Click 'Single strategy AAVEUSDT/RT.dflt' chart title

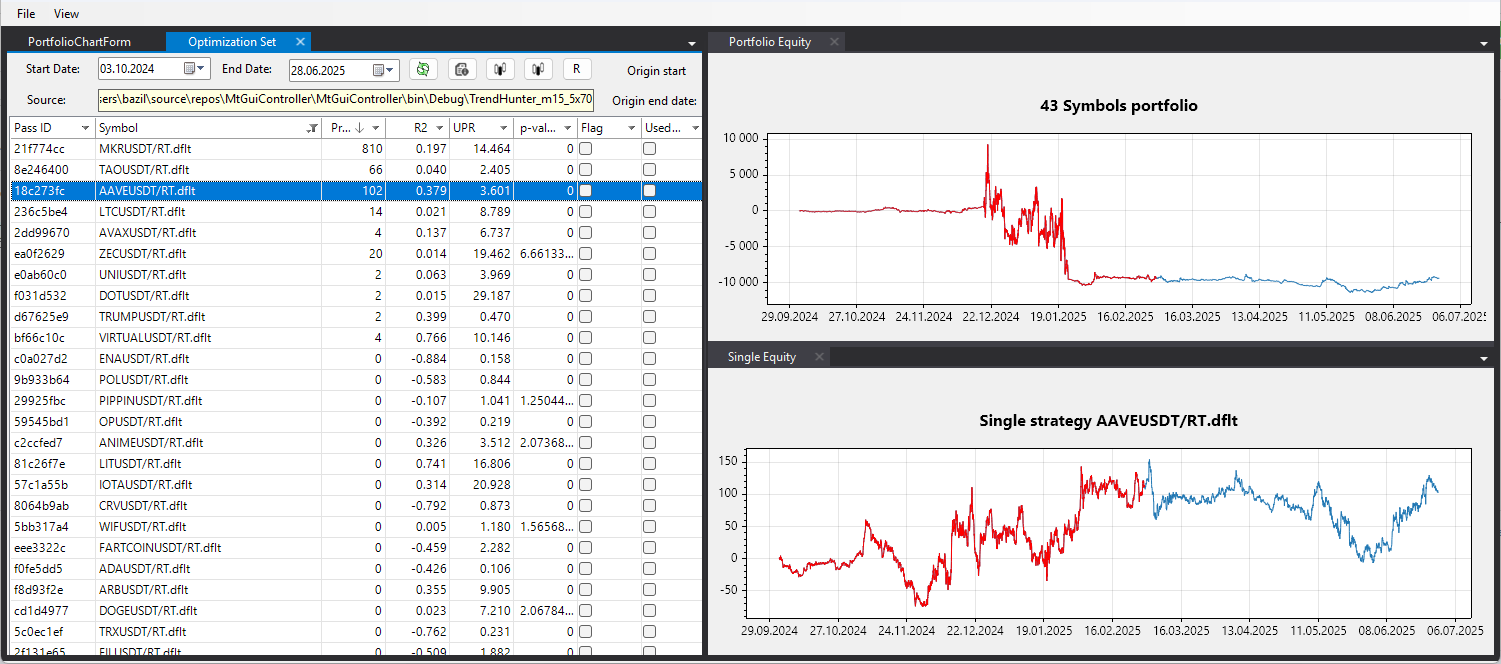click(1108, 421)
